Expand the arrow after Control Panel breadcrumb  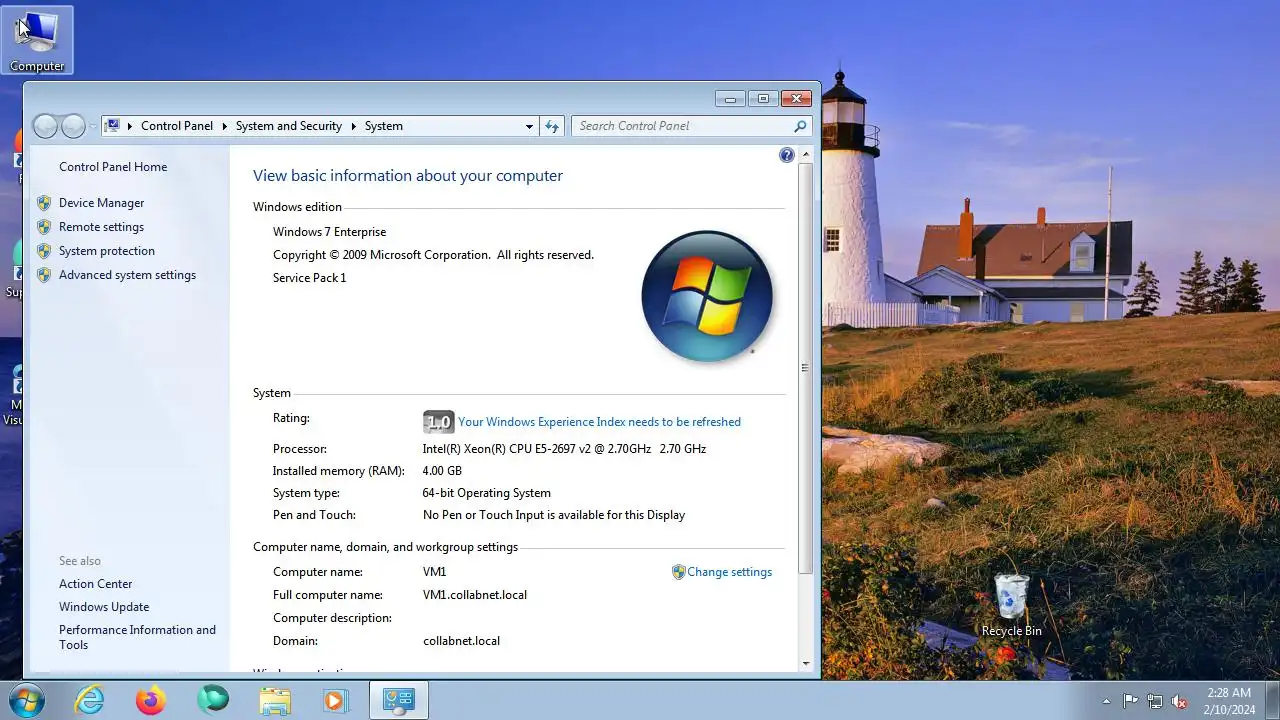tap(226, 126)
